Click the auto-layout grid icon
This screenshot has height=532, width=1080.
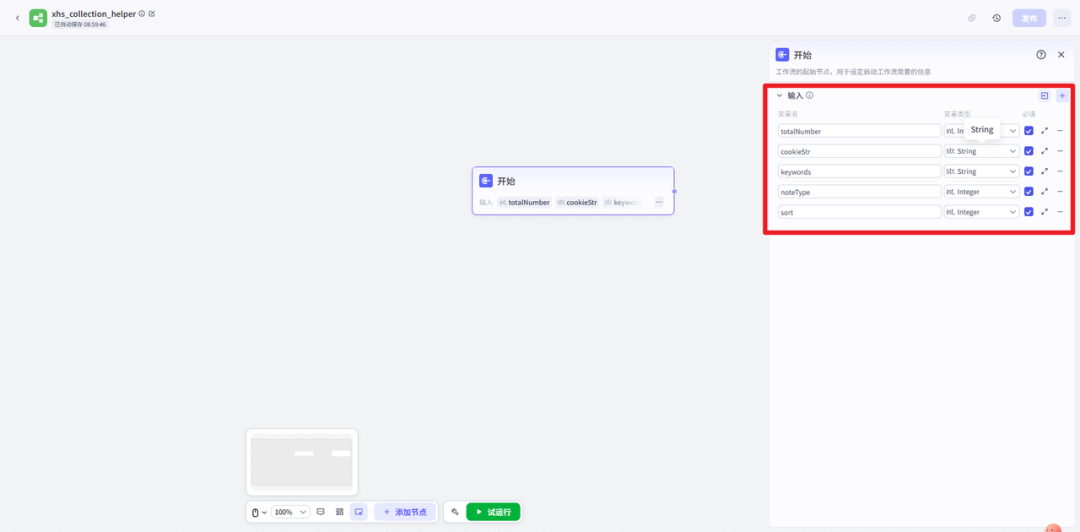coord(340,512)
